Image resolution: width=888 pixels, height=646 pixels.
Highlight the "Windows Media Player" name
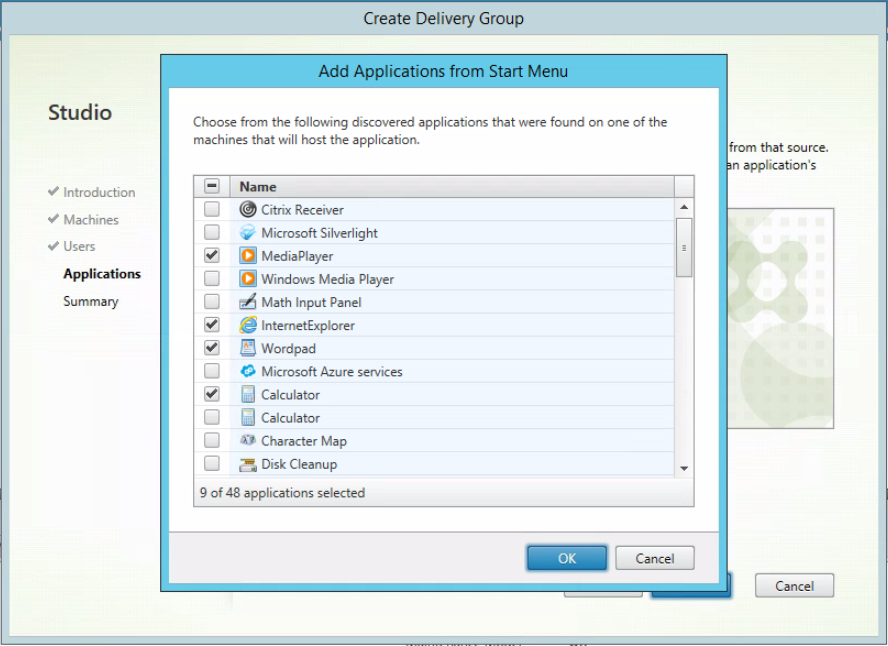(327, 280)
